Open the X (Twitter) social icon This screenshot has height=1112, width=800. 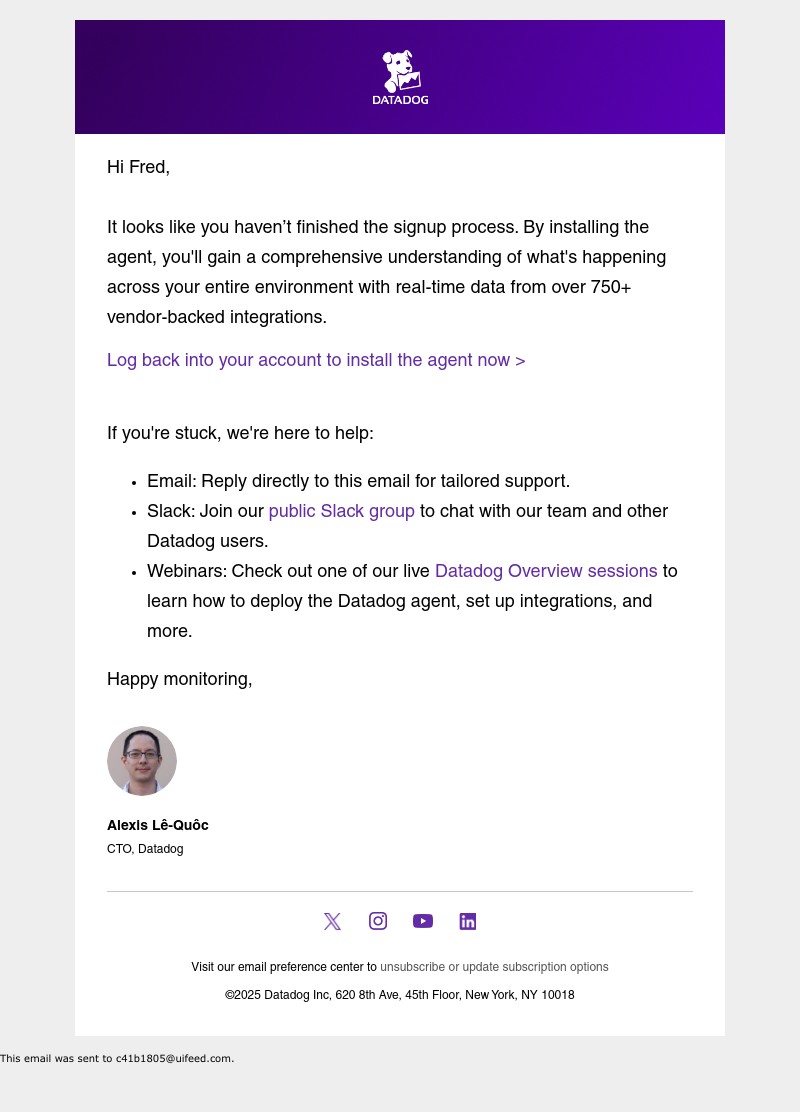coord(332,921)
